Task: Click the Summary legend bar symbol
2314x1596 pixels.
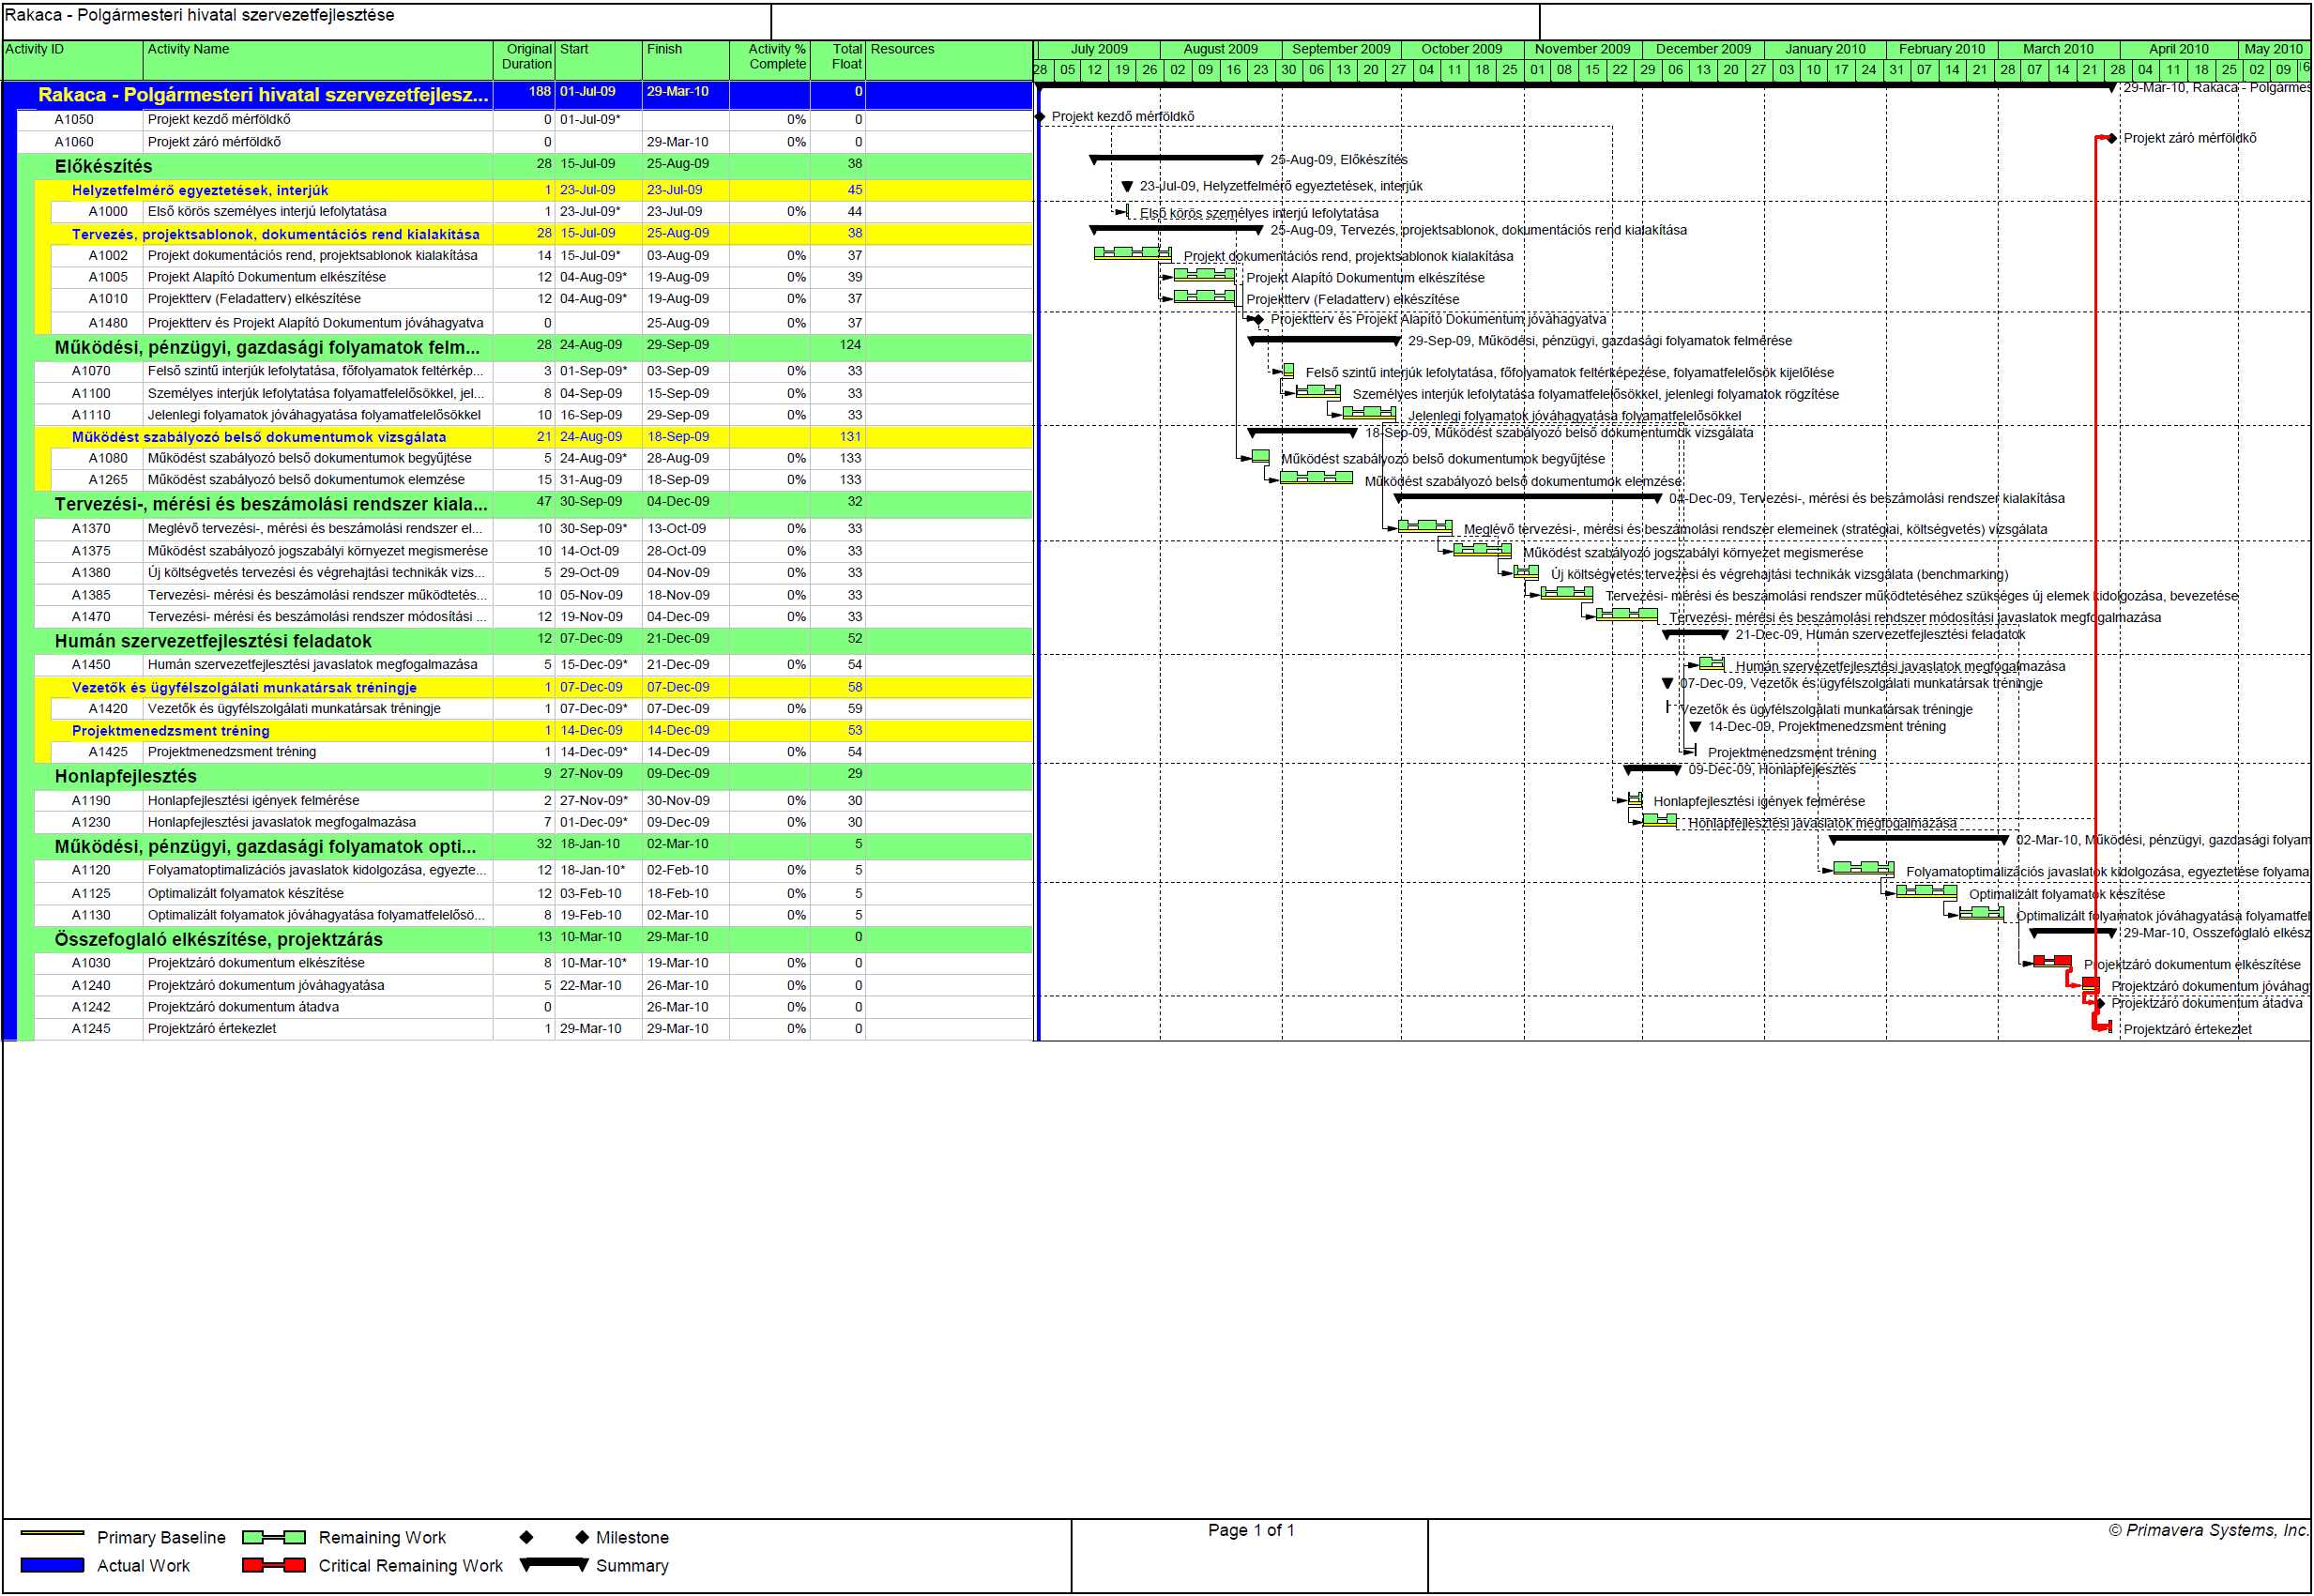Action: (x=554, y=1564)
